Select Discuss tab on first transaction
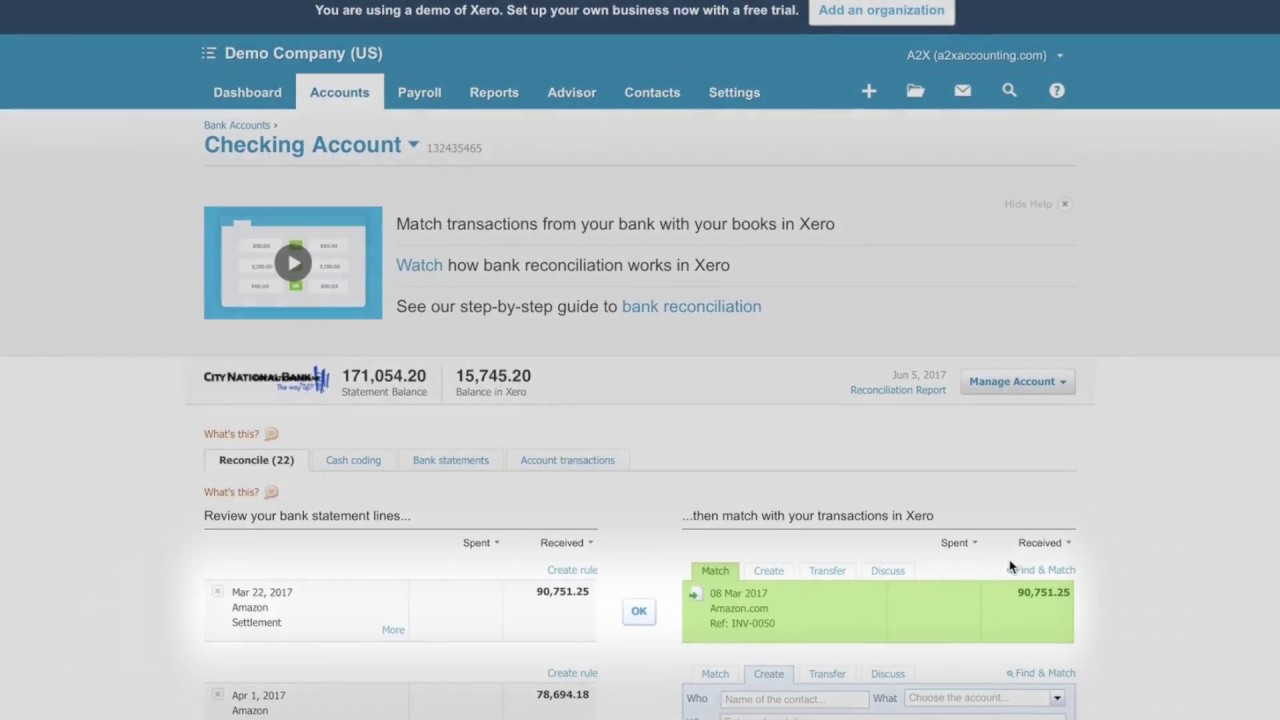The image size is (1280, 720). click(887, 571)
